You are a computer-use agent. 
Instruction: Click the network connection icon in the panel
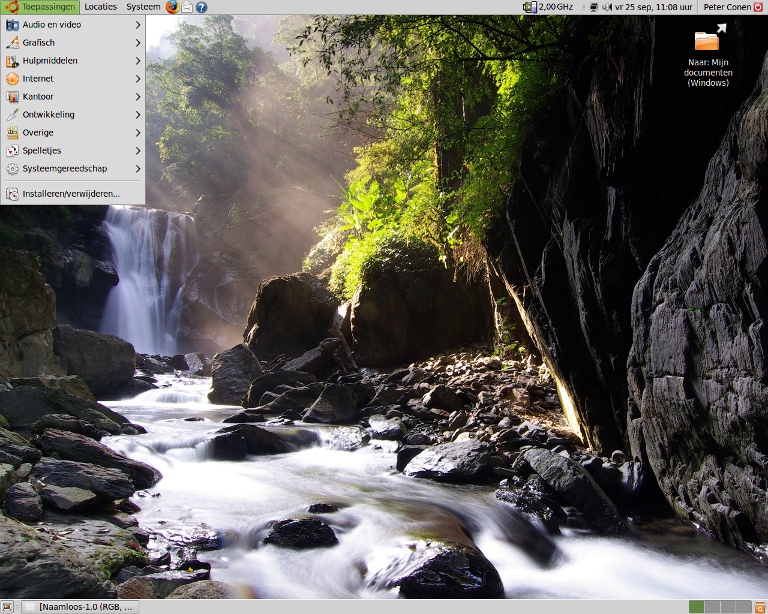tap(594, 7)
